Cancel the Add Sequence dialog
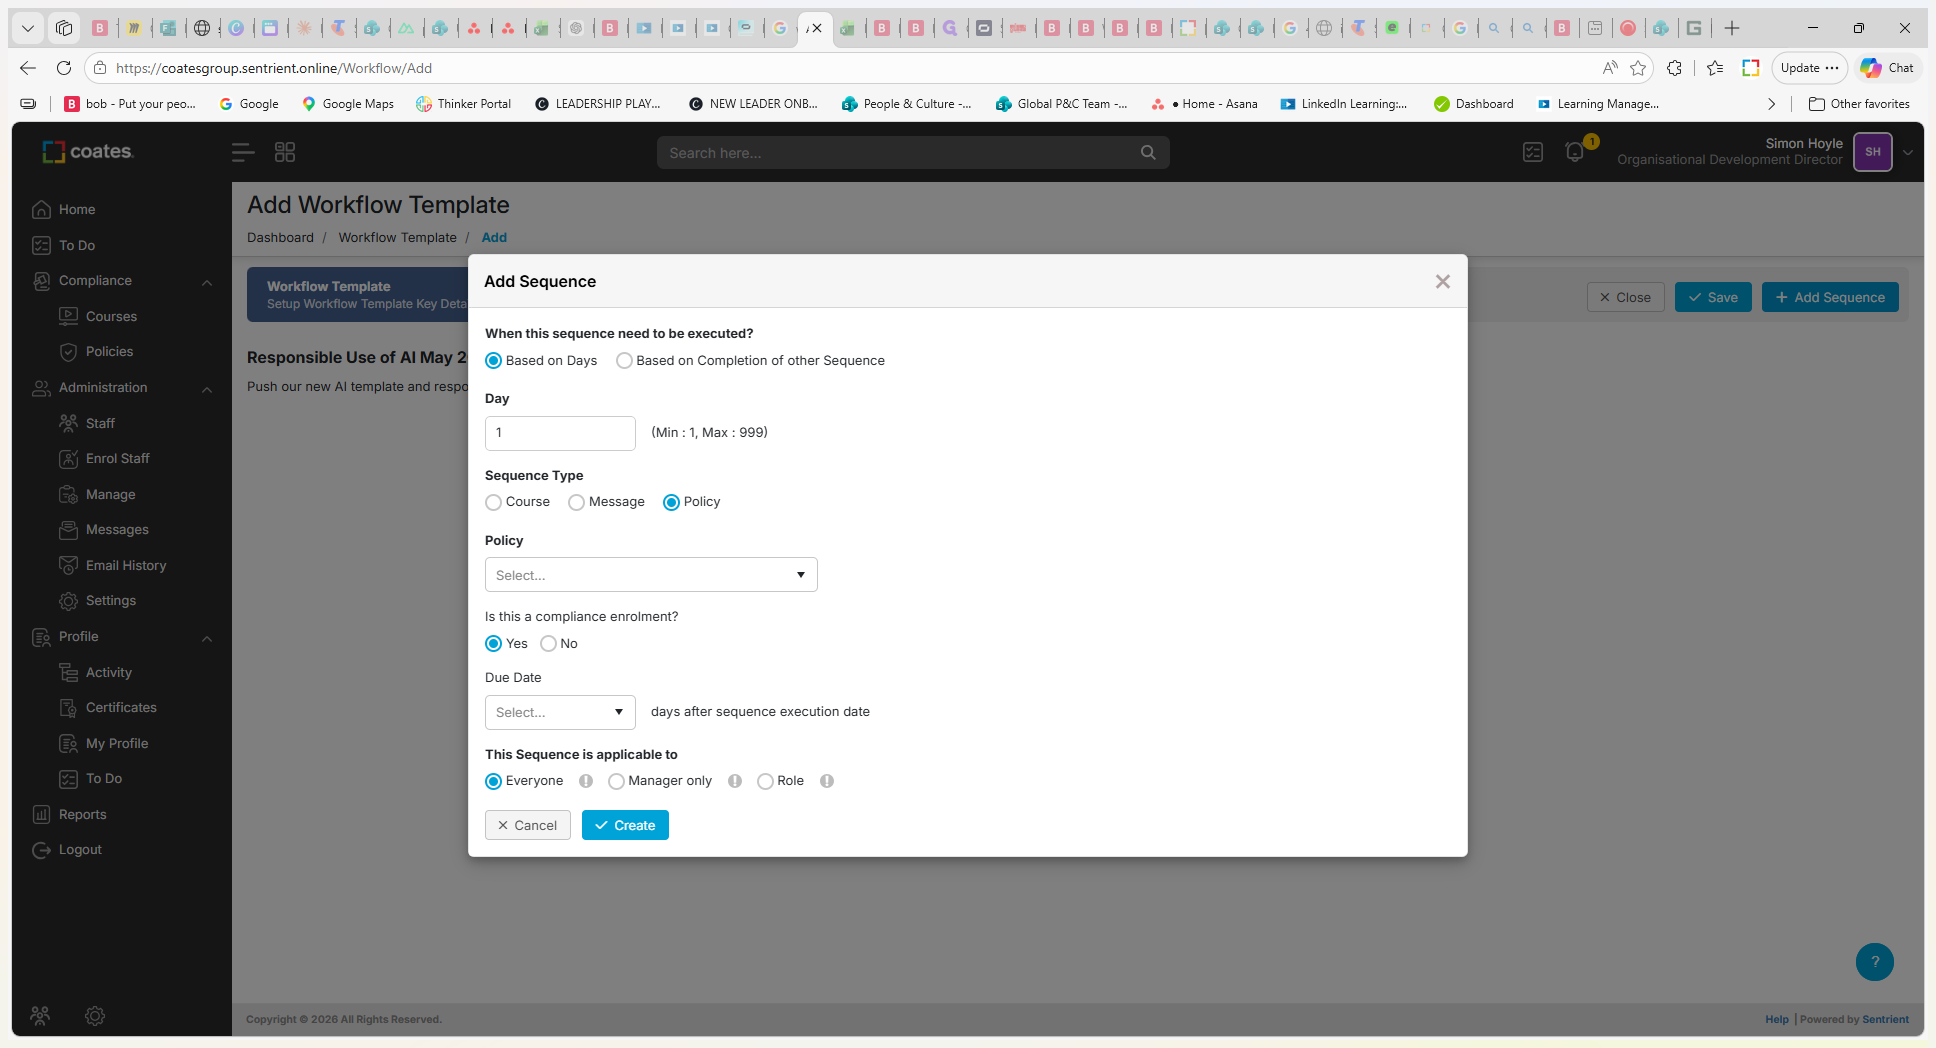The image size is (1936, 1048). coord(528,825)
